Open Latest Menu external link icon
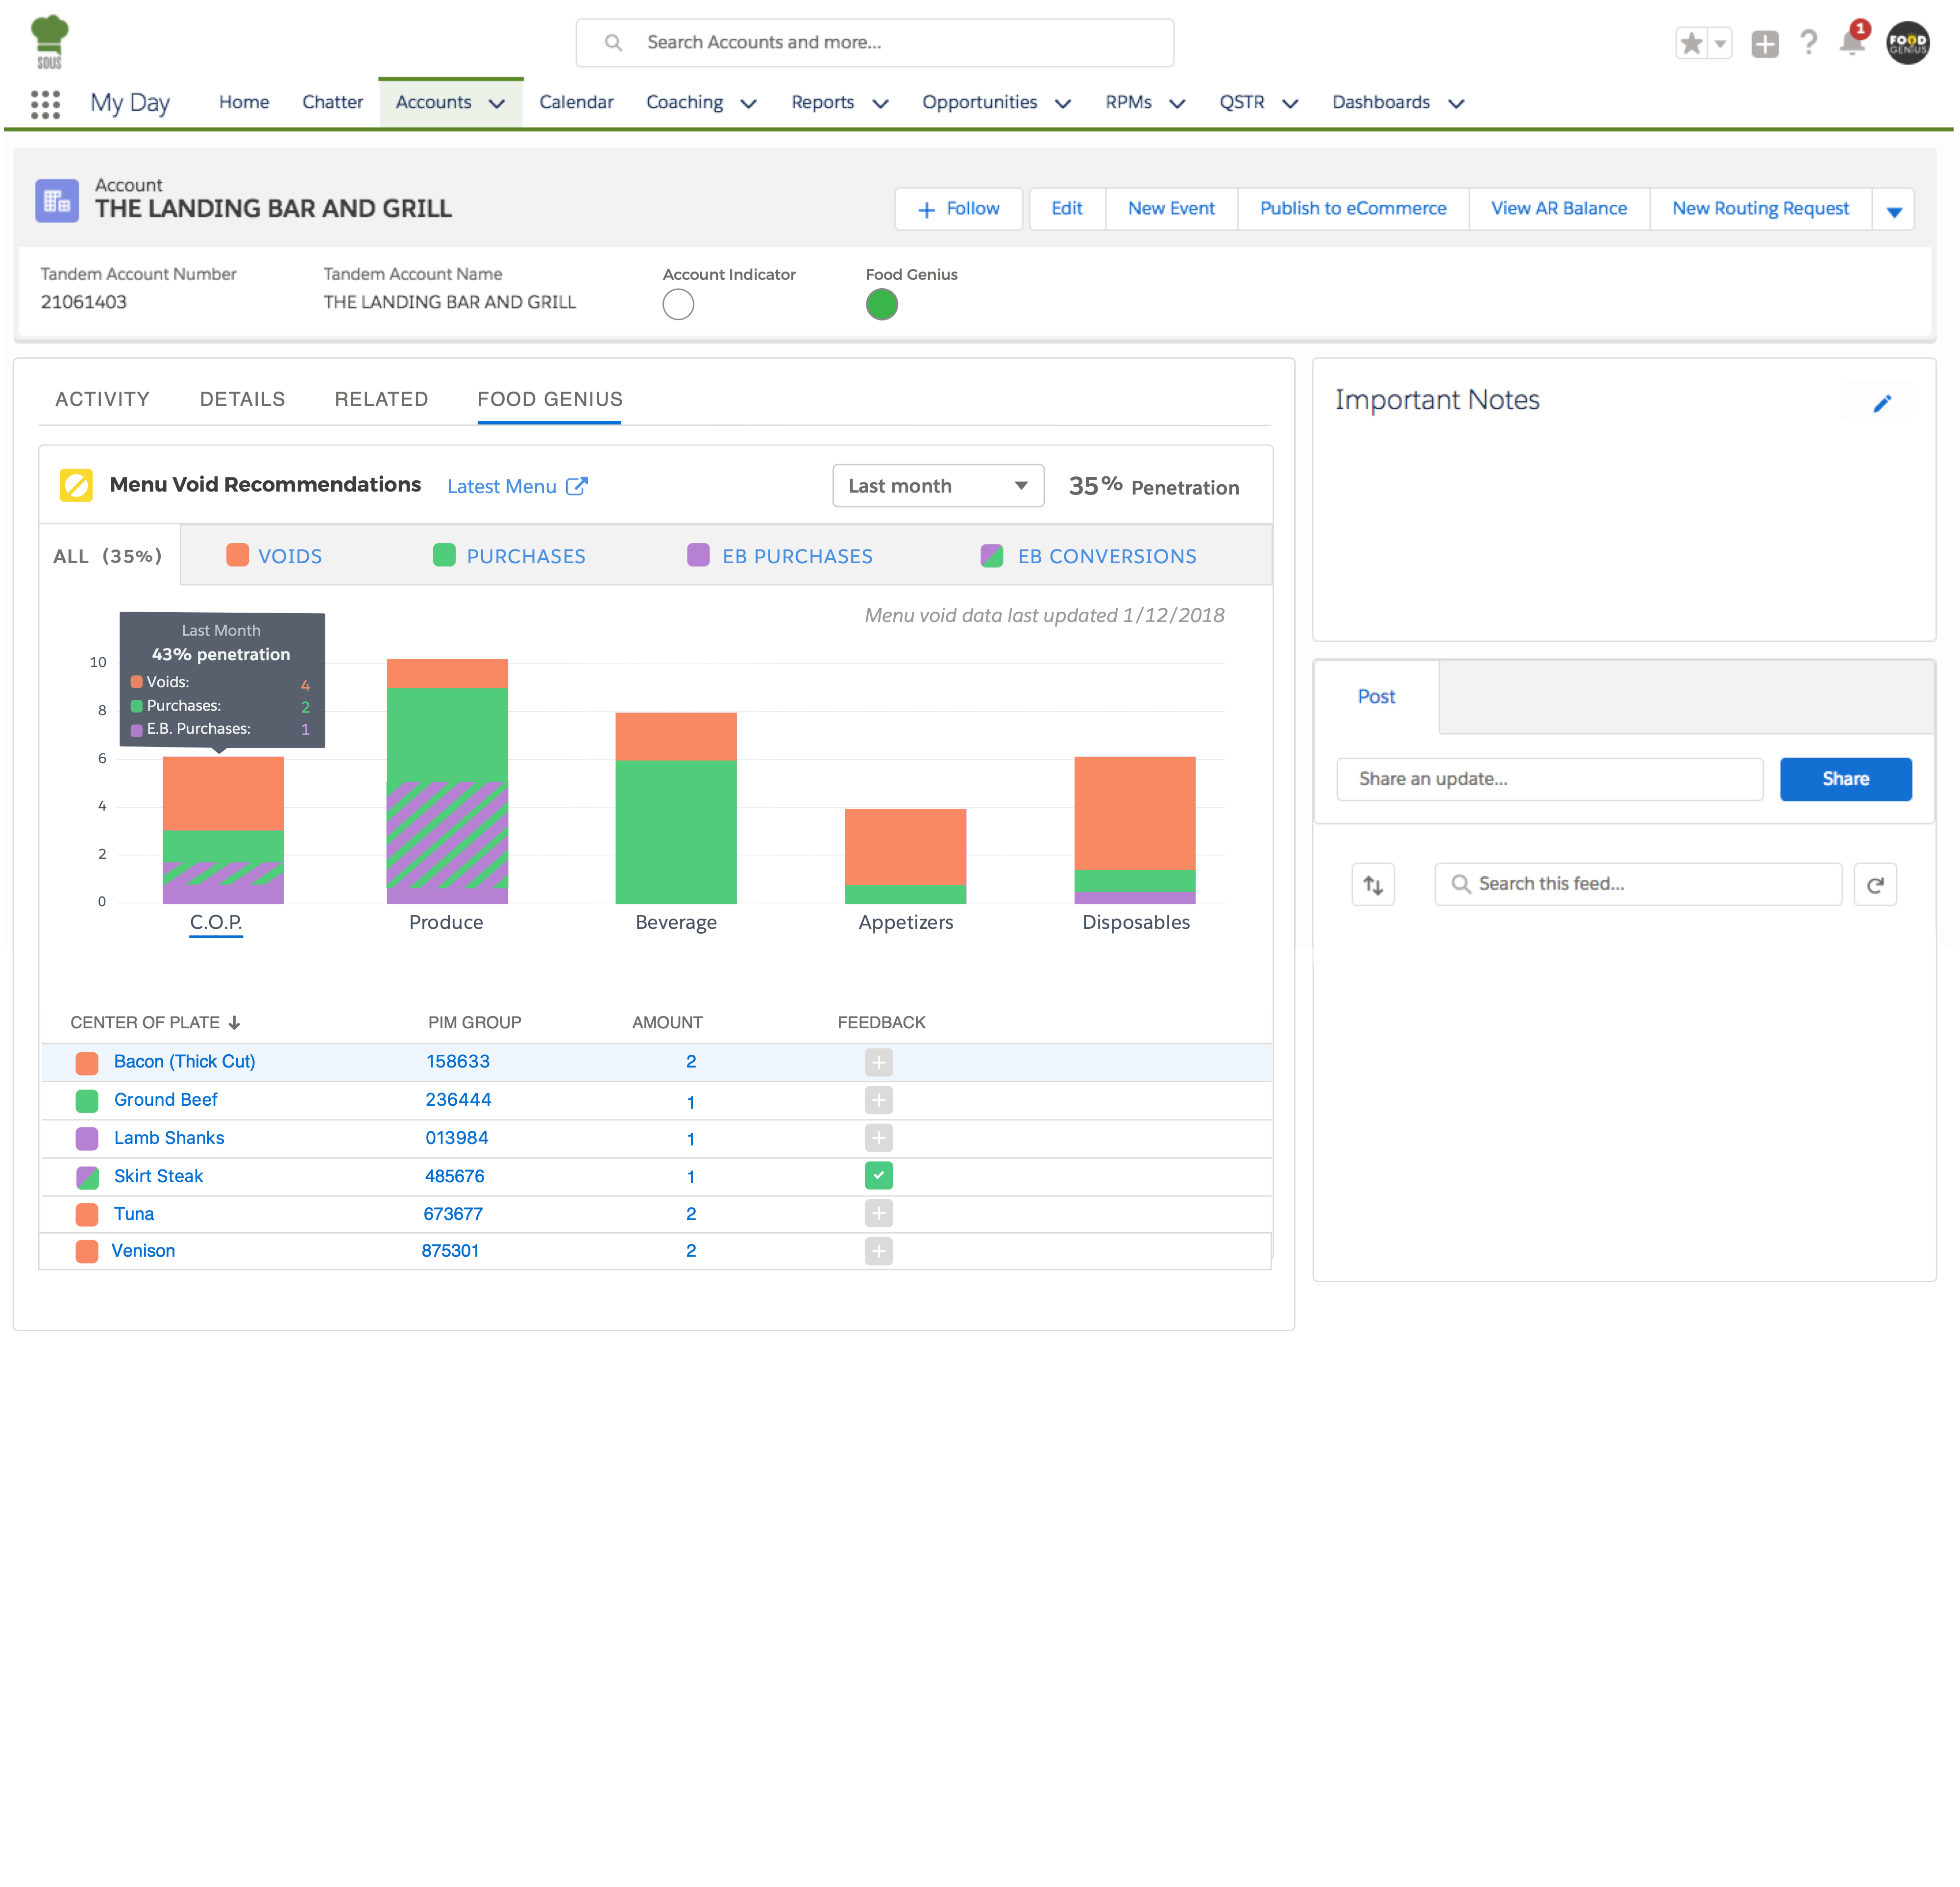Screen dimensions: 1960x1887 577,486
